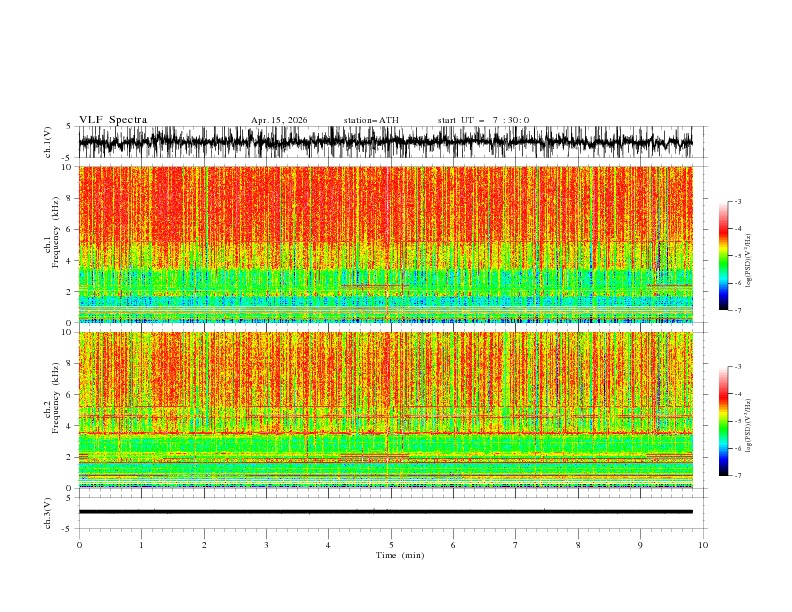
Task: Click the ch.1 spectrogram "2" kHz tick label
Action: pos(69,292)
